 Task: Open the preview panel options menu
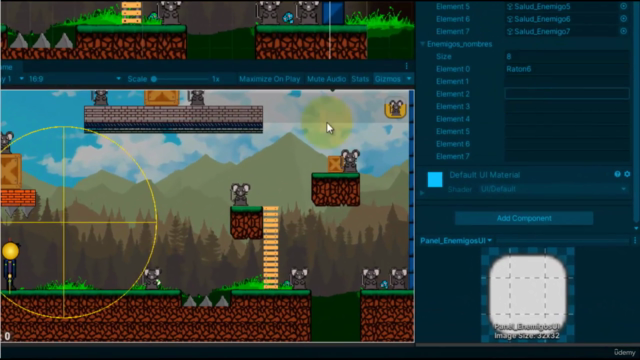(635, 241)
